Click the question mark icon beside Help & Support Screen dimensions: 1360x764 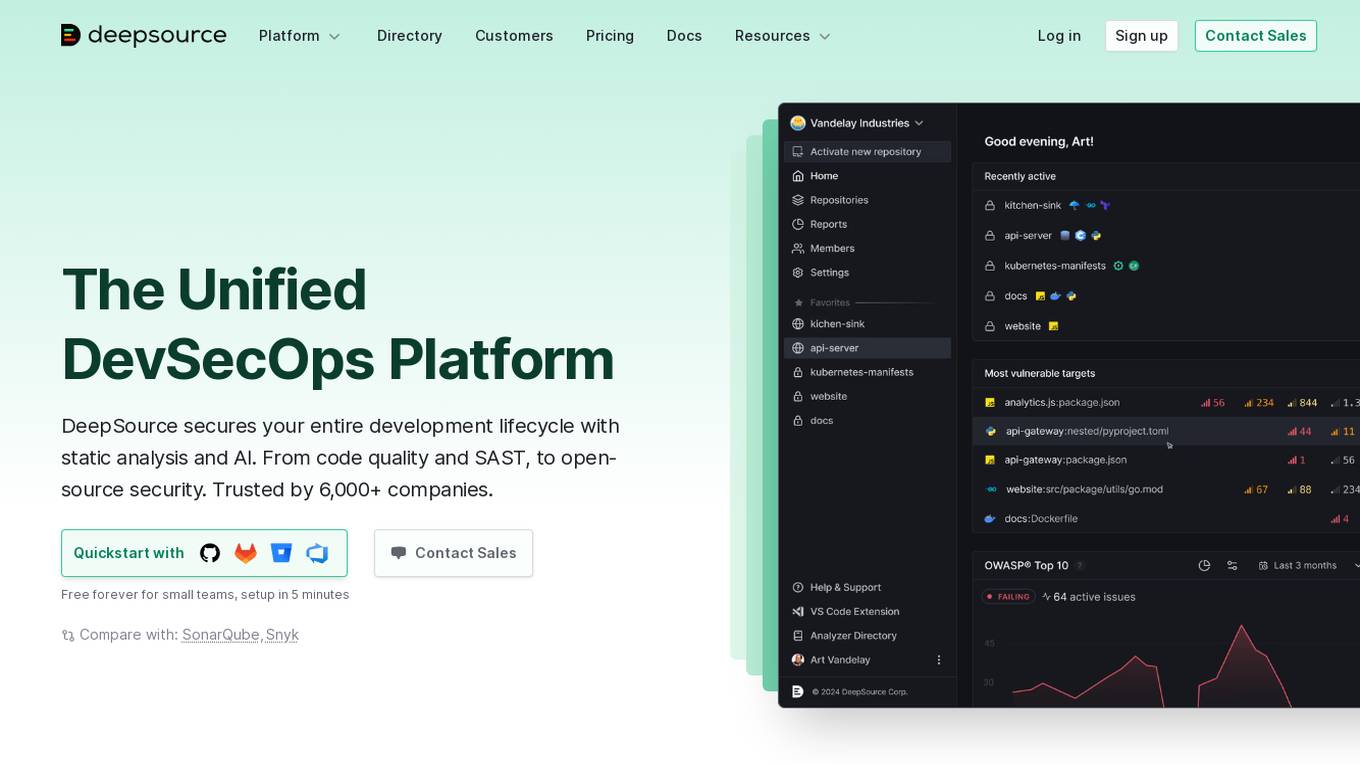(798, 587)
